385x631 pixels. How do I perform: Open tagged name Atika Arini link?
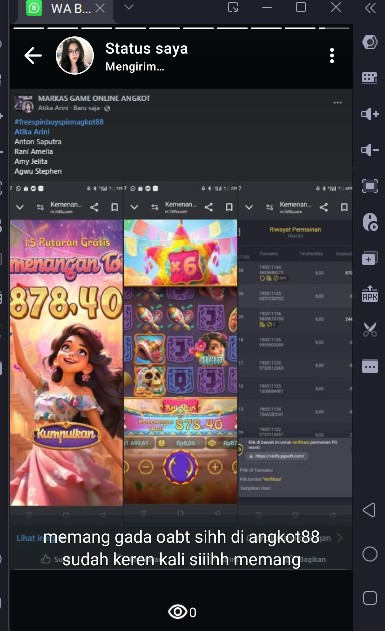tap(32, 132)
